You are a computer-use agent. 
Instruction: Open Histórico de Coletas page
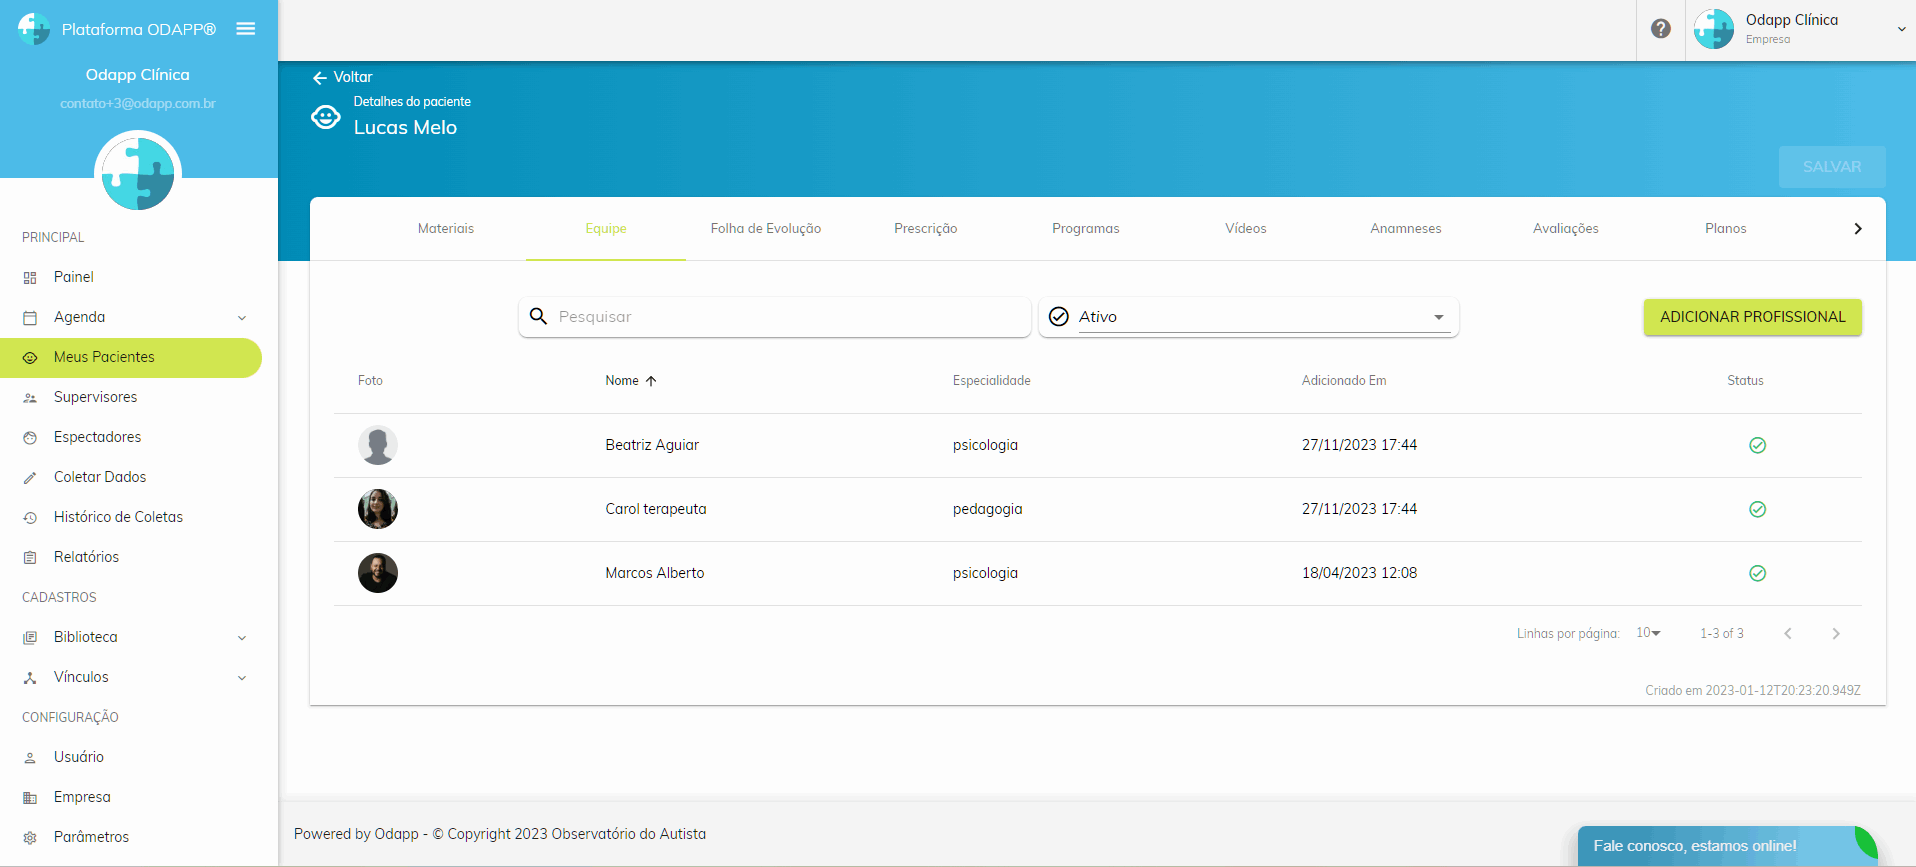tap(118, 517)
